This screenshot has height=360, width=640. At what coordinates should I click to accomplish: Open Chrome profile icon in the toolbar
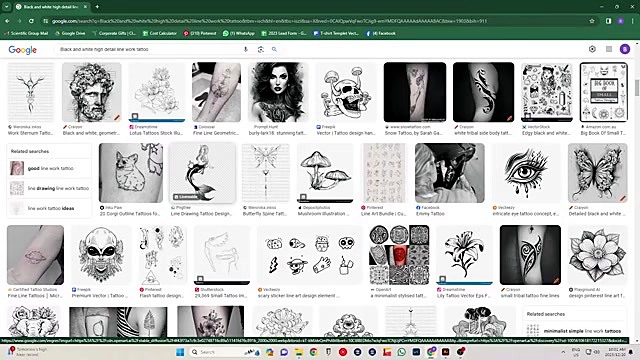[621, 21]
